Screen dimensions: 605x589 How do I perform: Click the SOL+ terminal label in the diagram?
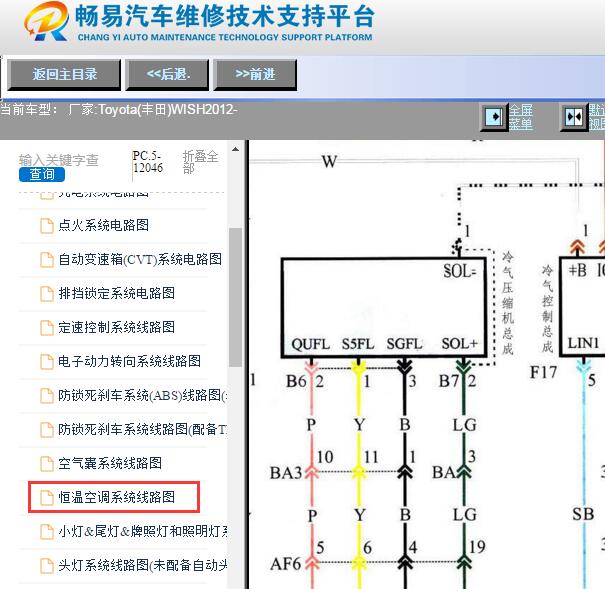click(x=460, y=343)
